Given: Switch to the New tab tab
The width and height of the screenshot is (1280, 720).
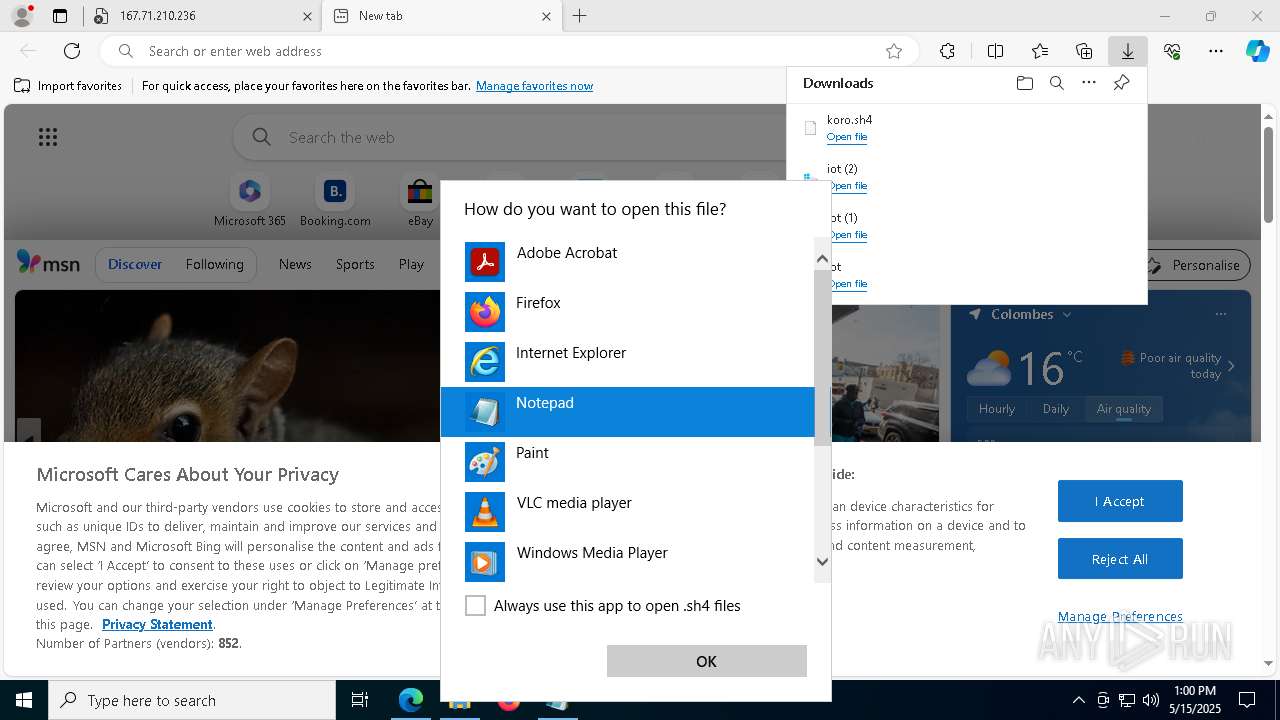Looking at the screenshot, I should pyautogui.click(x=441, y=16).
